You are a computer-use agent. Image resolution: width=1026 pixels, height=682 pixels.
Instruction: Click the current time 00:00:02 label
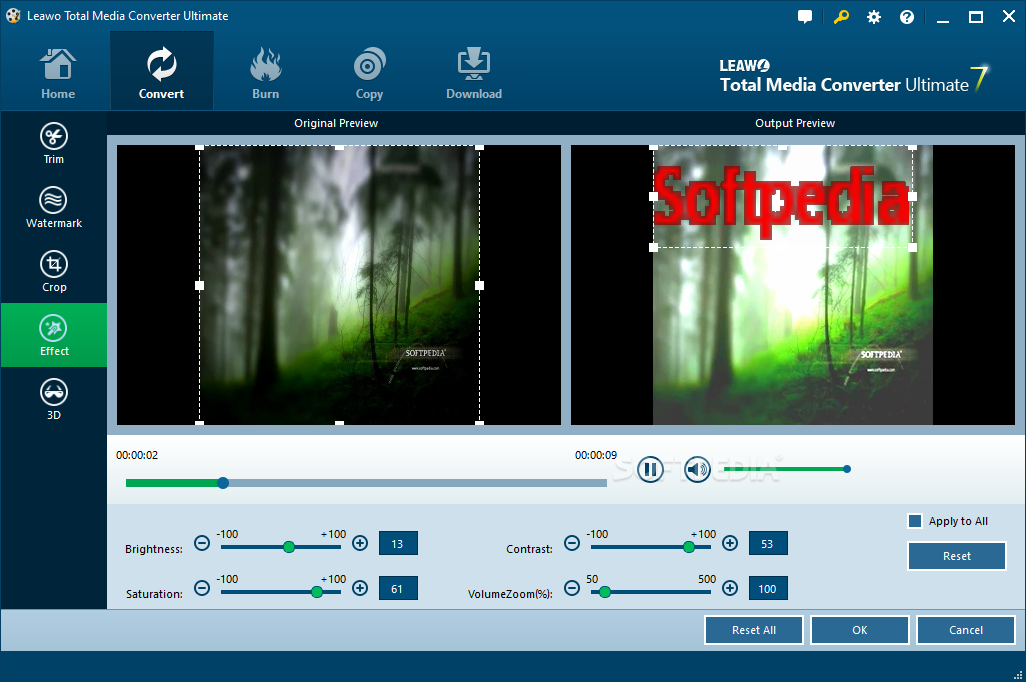pyautogui.click(x=137, y=455)
